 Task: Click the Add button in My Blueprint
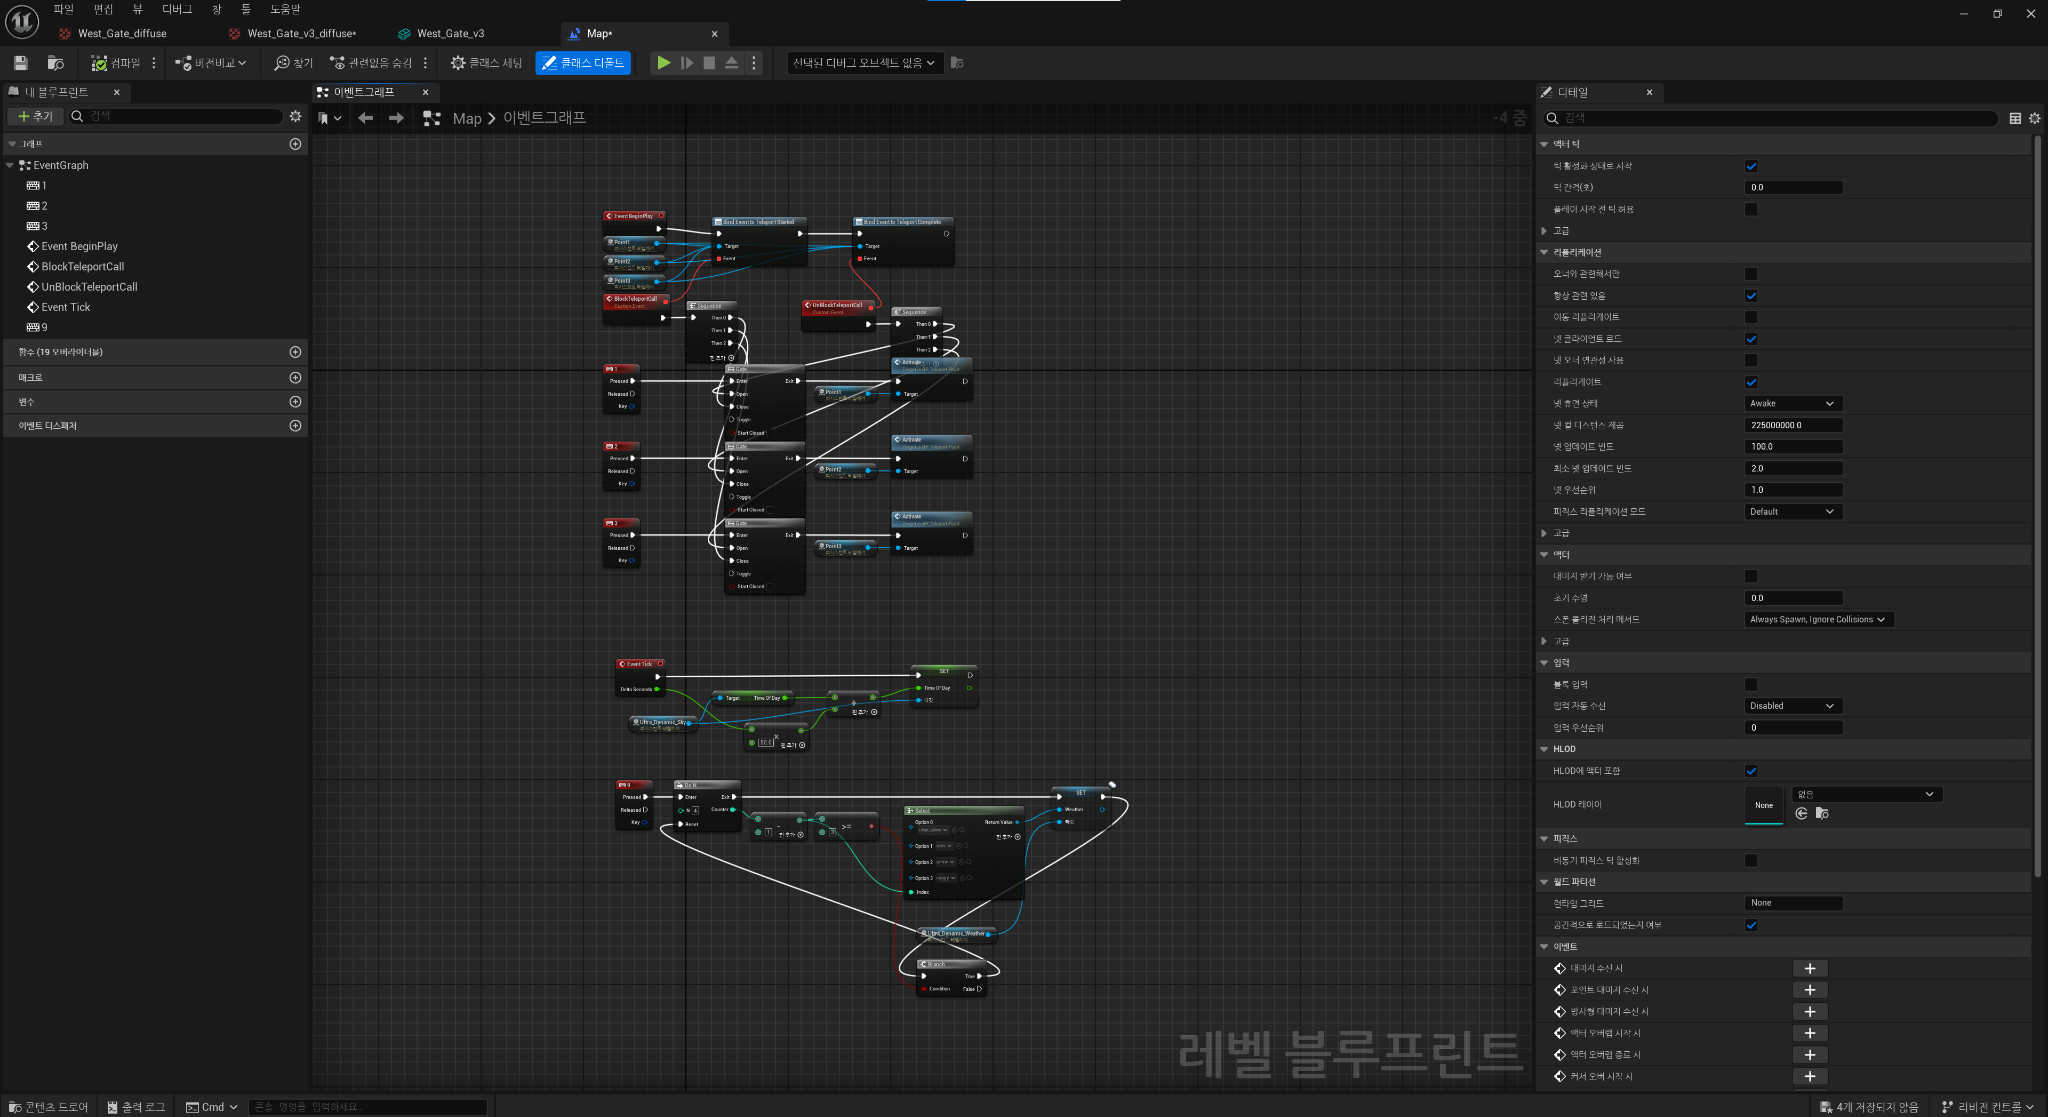(x=35, y=116)
